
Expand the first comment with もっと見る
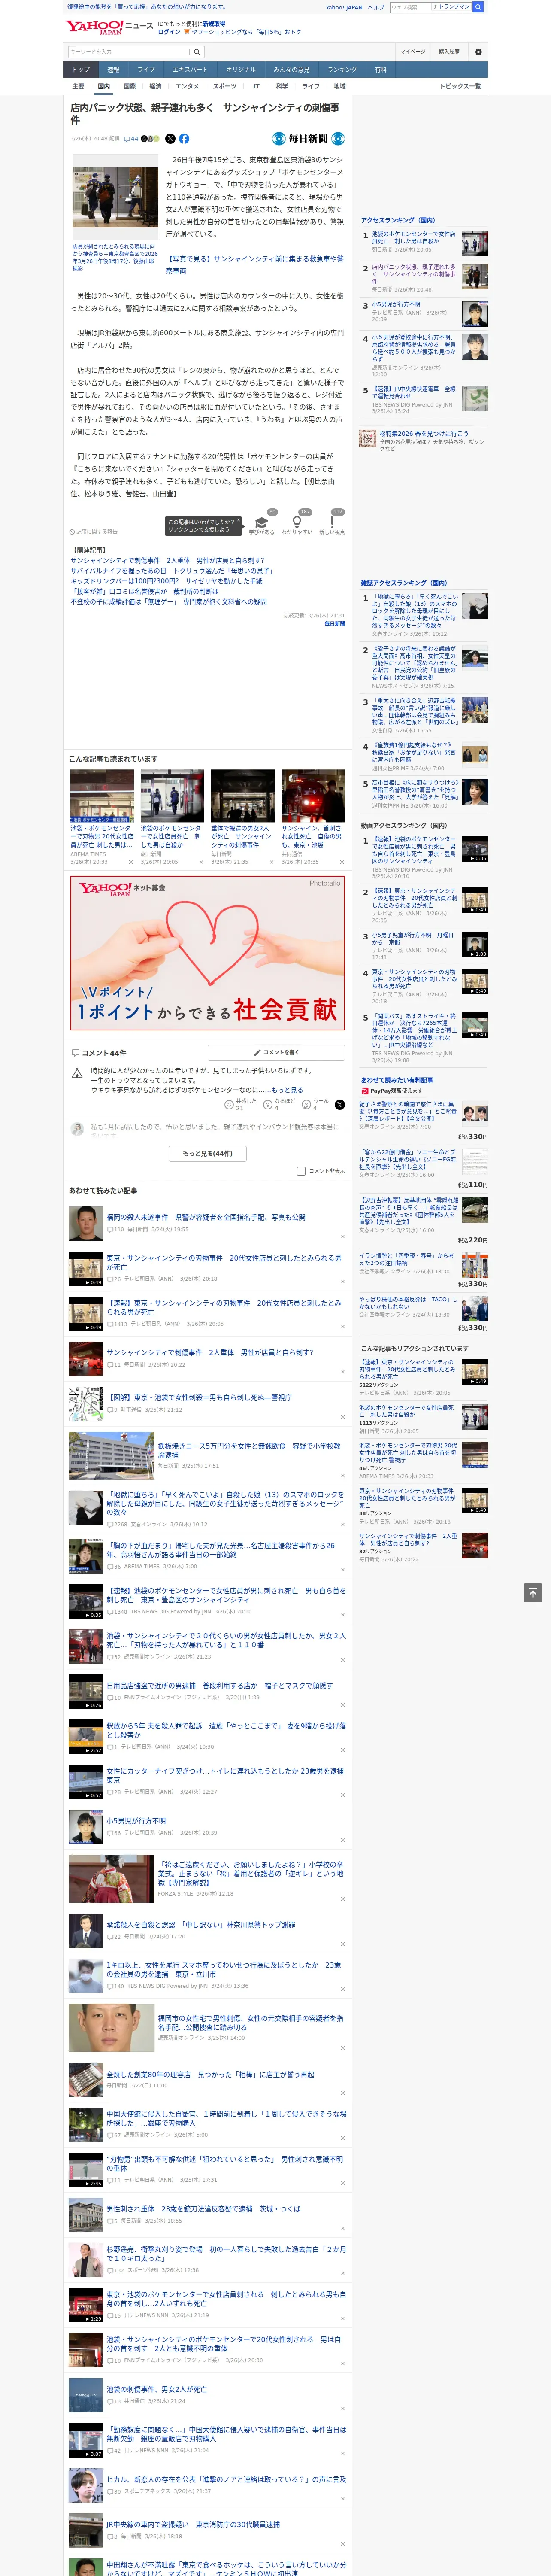[287, 1090]
